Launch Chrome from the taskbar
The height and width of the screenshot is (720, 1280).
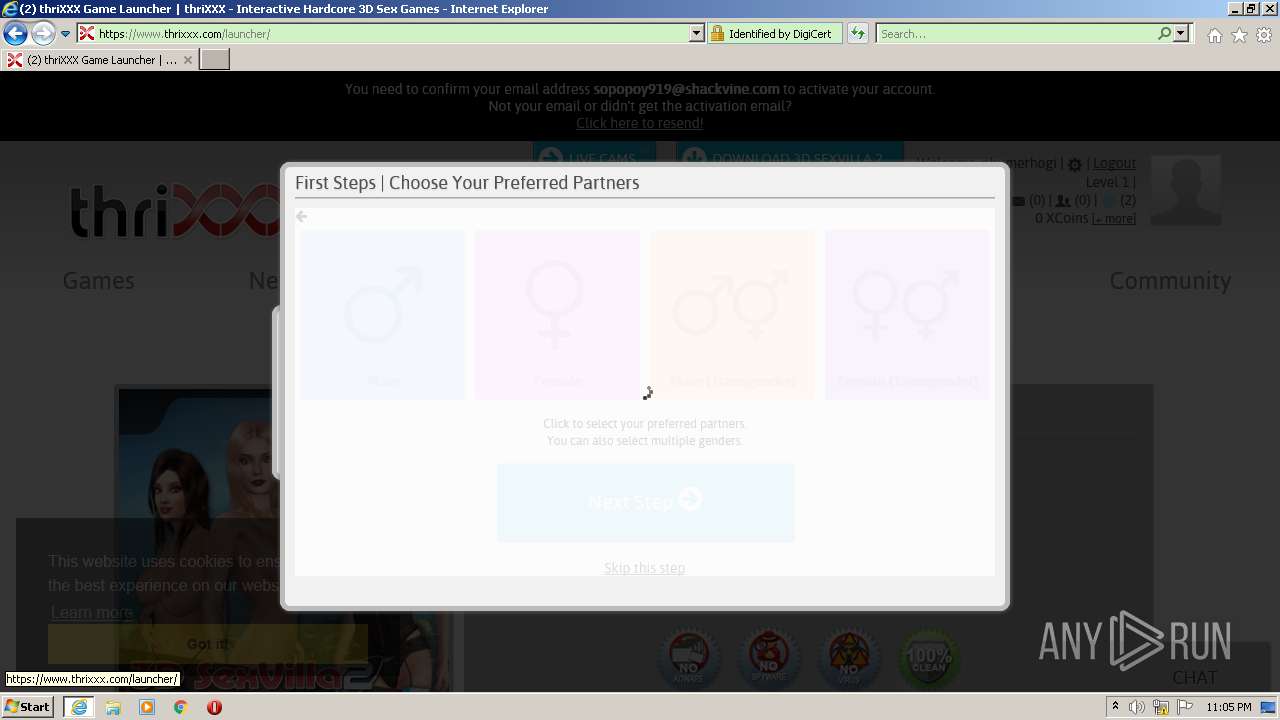[x=181, y=707]
